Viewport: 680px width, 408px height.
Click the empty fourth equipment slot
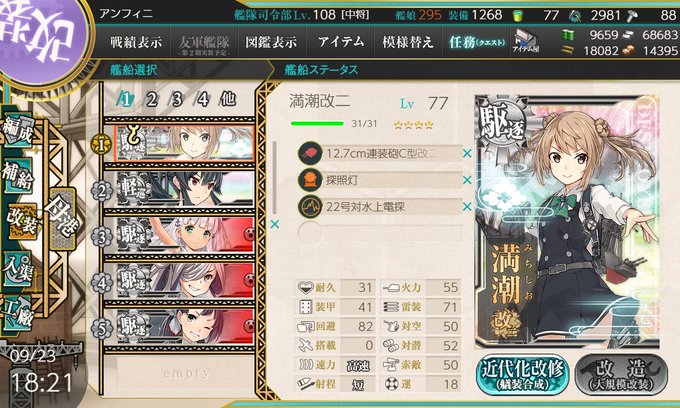coord(380,233)
